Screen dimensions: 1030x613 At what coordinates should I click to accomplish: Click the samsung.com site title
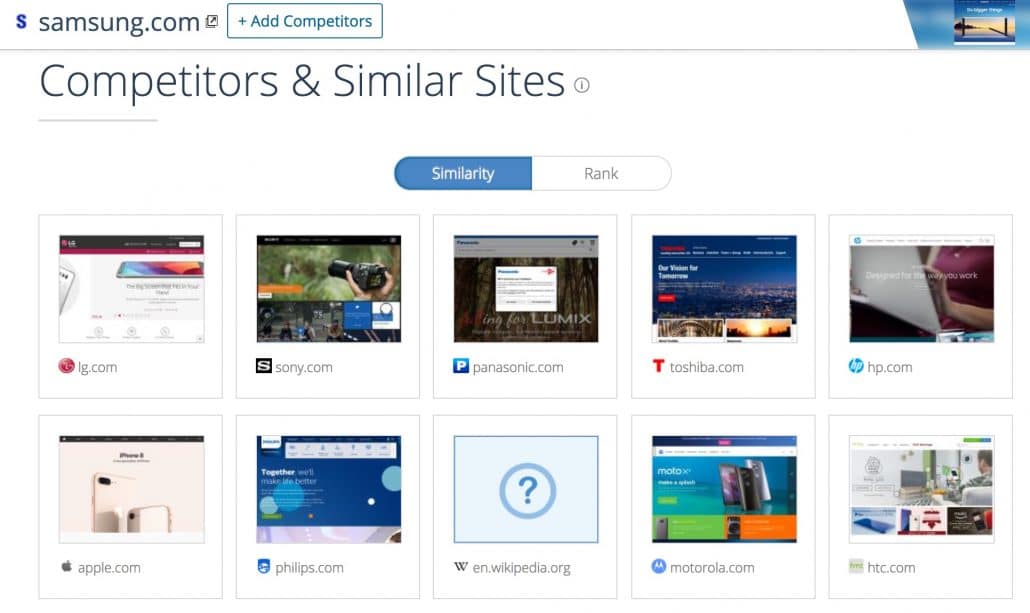(x=119, y=22)
